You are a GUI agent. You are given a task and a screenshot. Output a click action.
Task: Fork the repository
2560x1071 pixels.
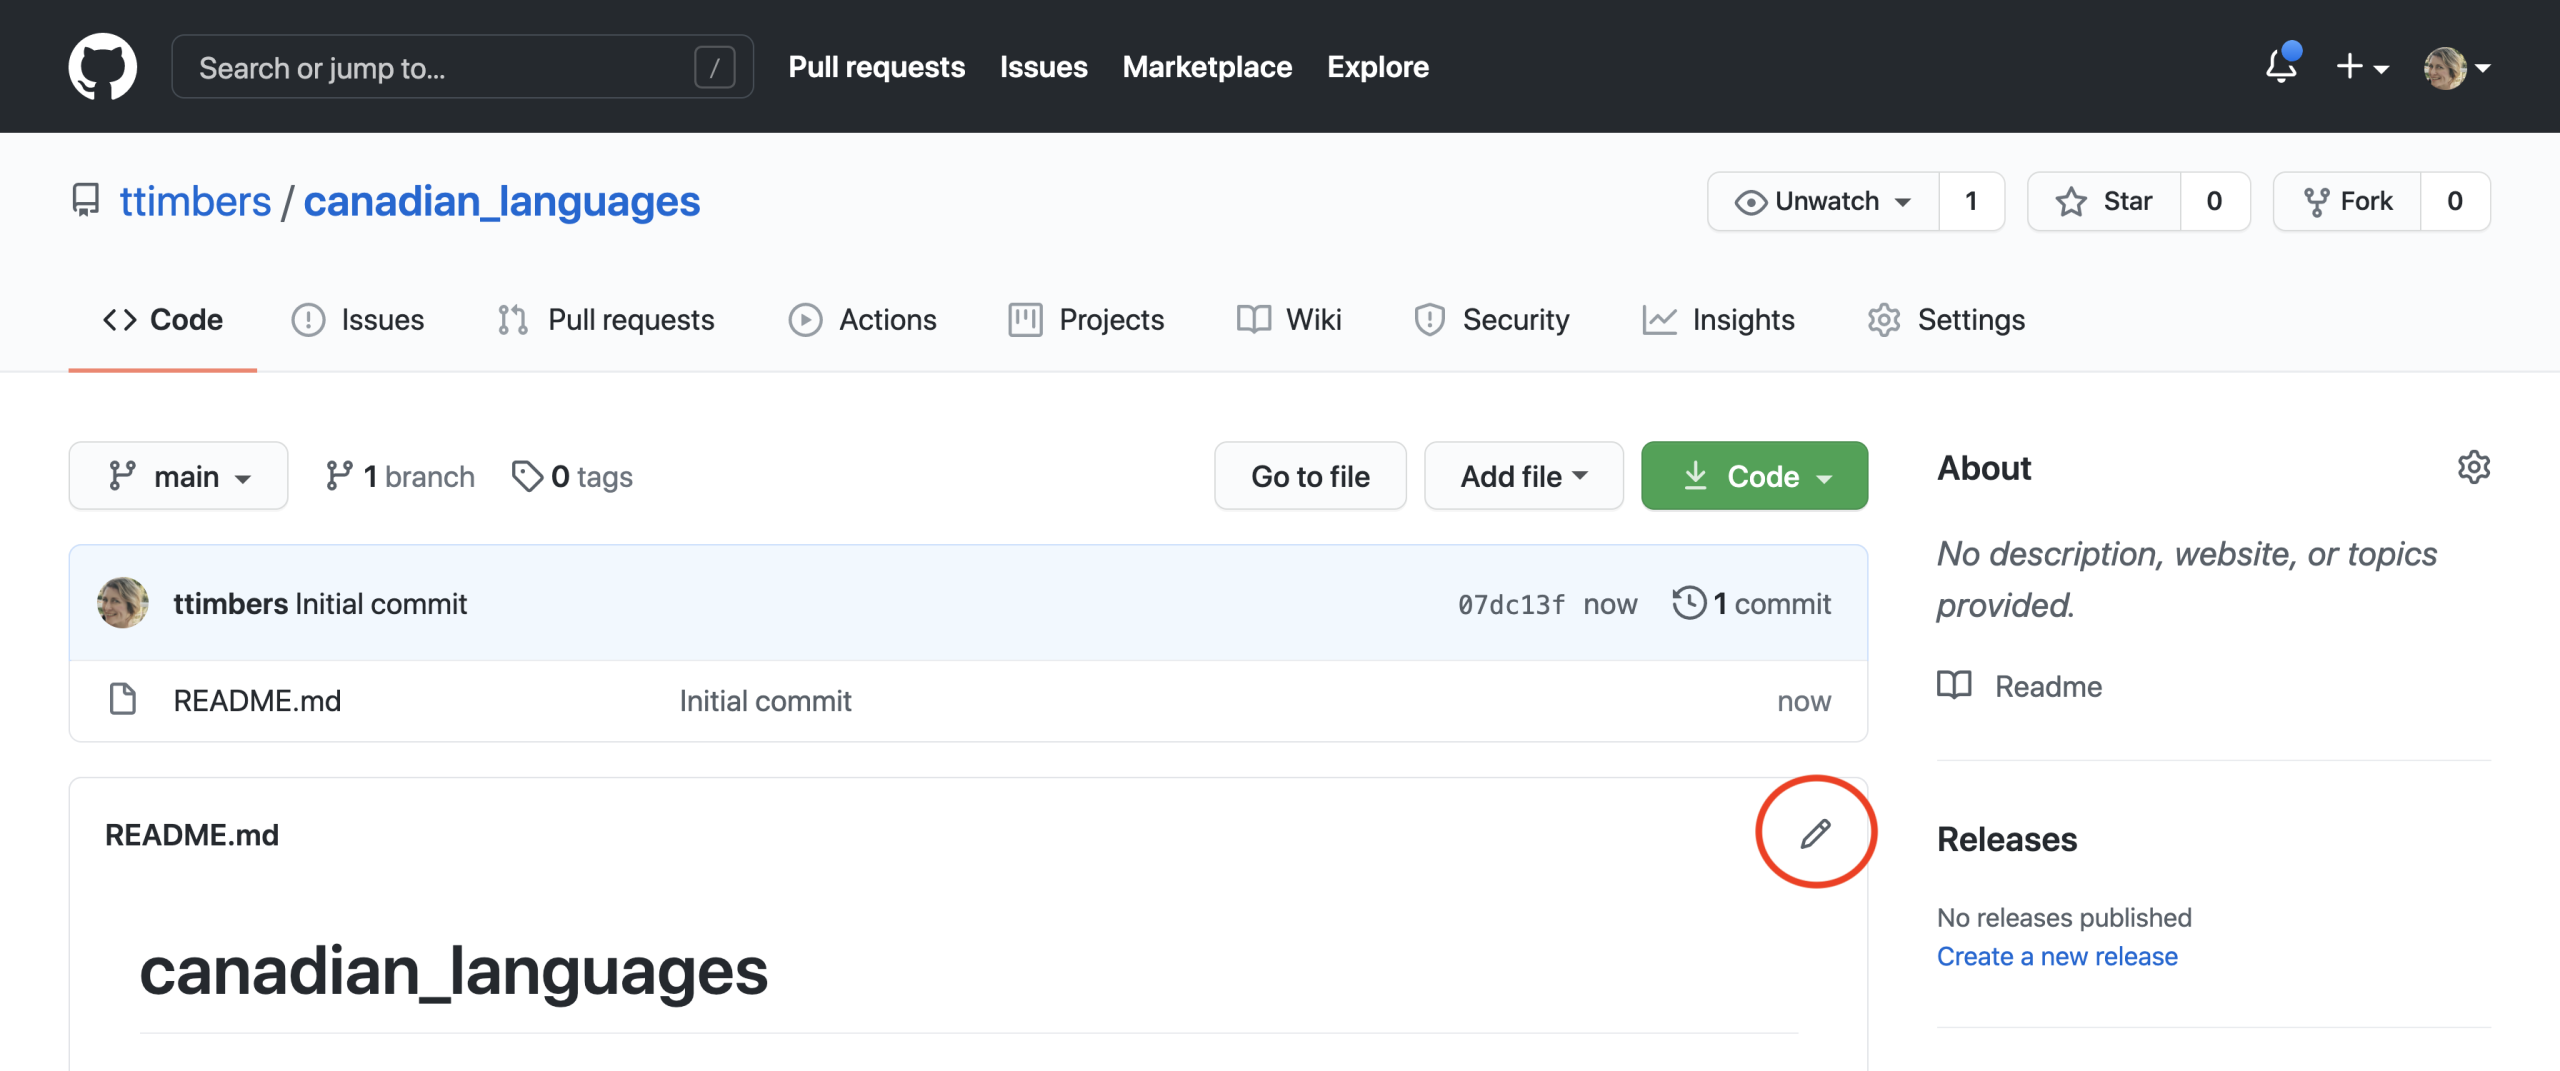(x=2347, y=201)
